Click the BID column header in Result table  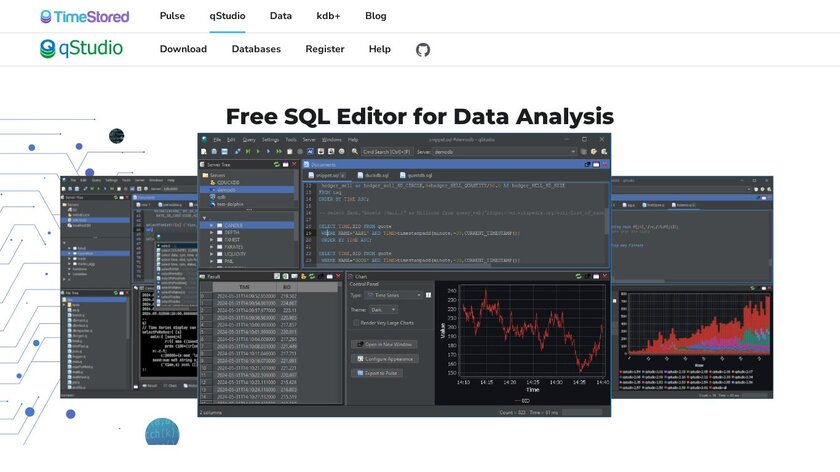point(287,288)
